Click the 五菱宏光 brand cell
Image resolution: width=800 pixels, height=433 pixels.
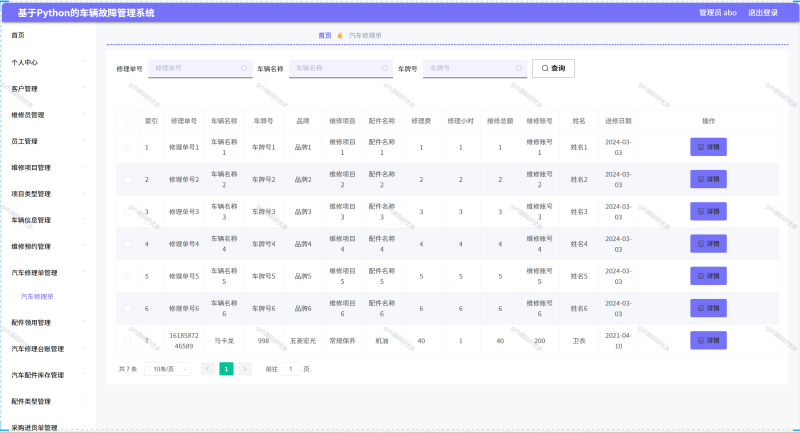point(303,341)
